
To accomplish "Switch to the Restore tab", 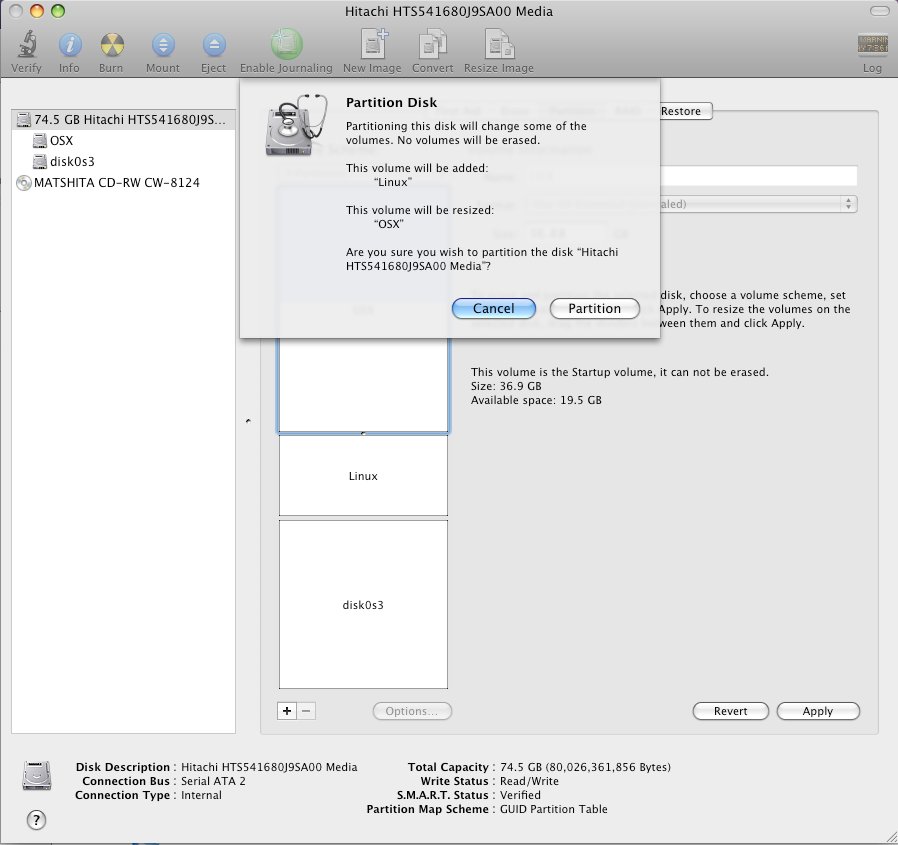I will (684, 111).
